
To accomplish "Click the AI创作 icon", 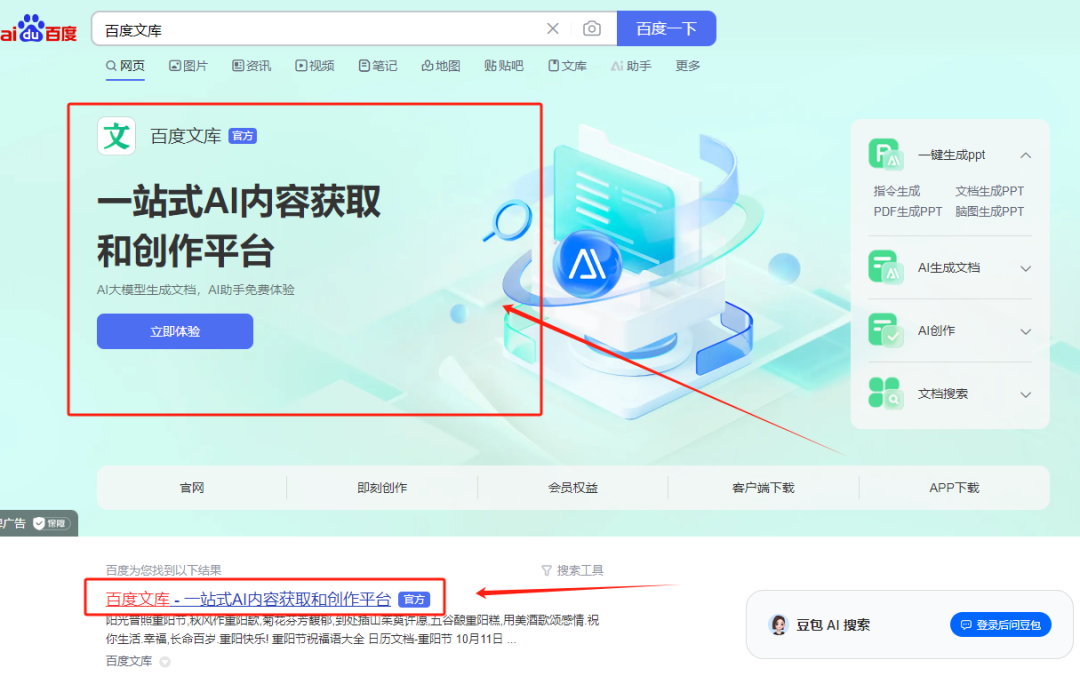I will [885, 331].
